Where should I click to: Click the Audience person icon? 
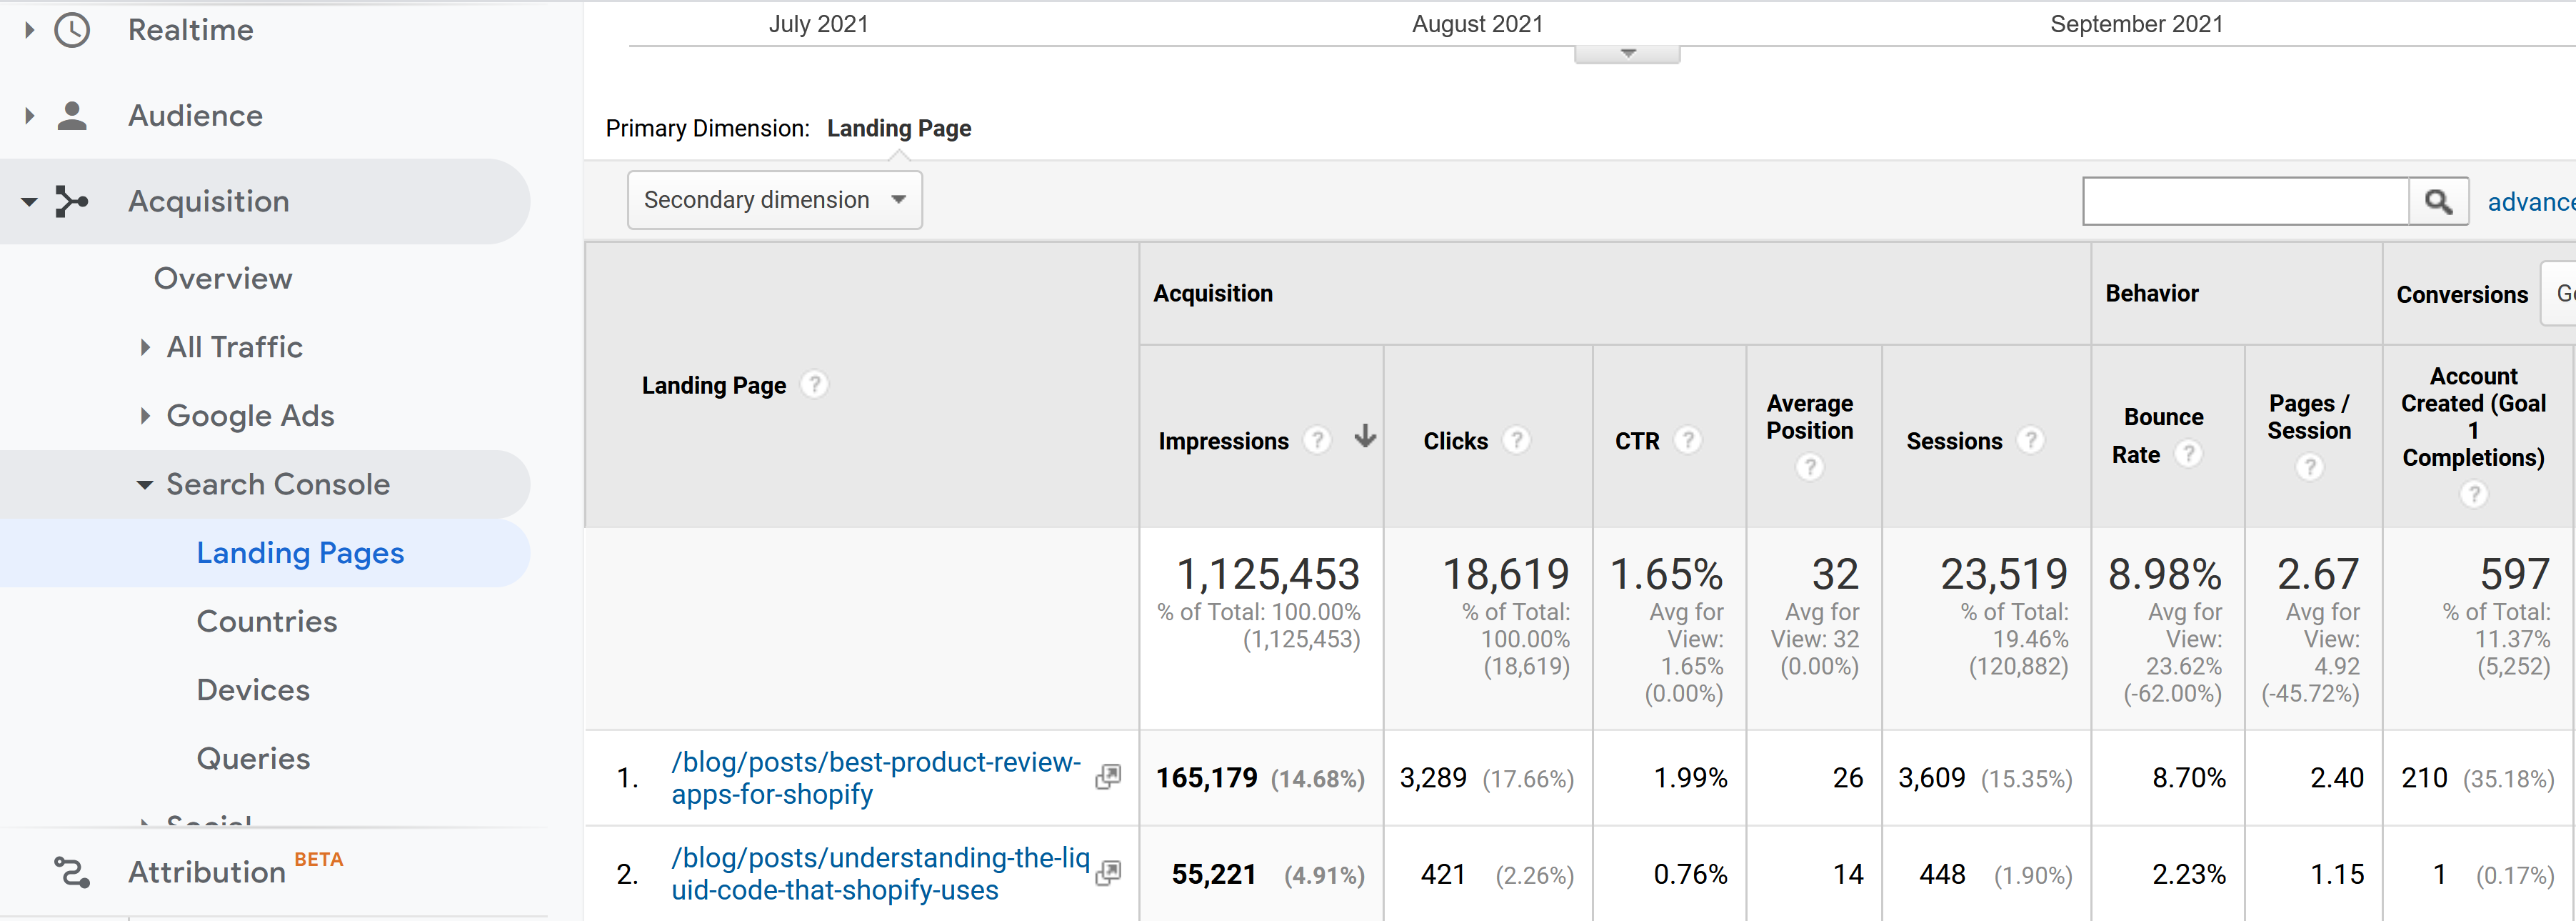(72, 116)
